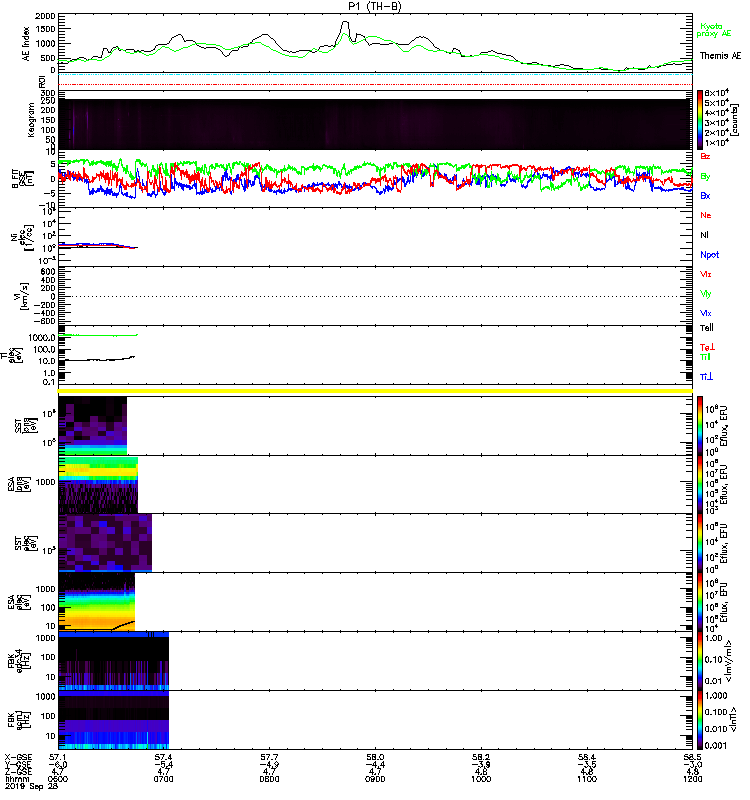This screenshot has width=750, height=800.
Task: Click the FBK scm1 nT color bar
Action: [x=700, y=720]
